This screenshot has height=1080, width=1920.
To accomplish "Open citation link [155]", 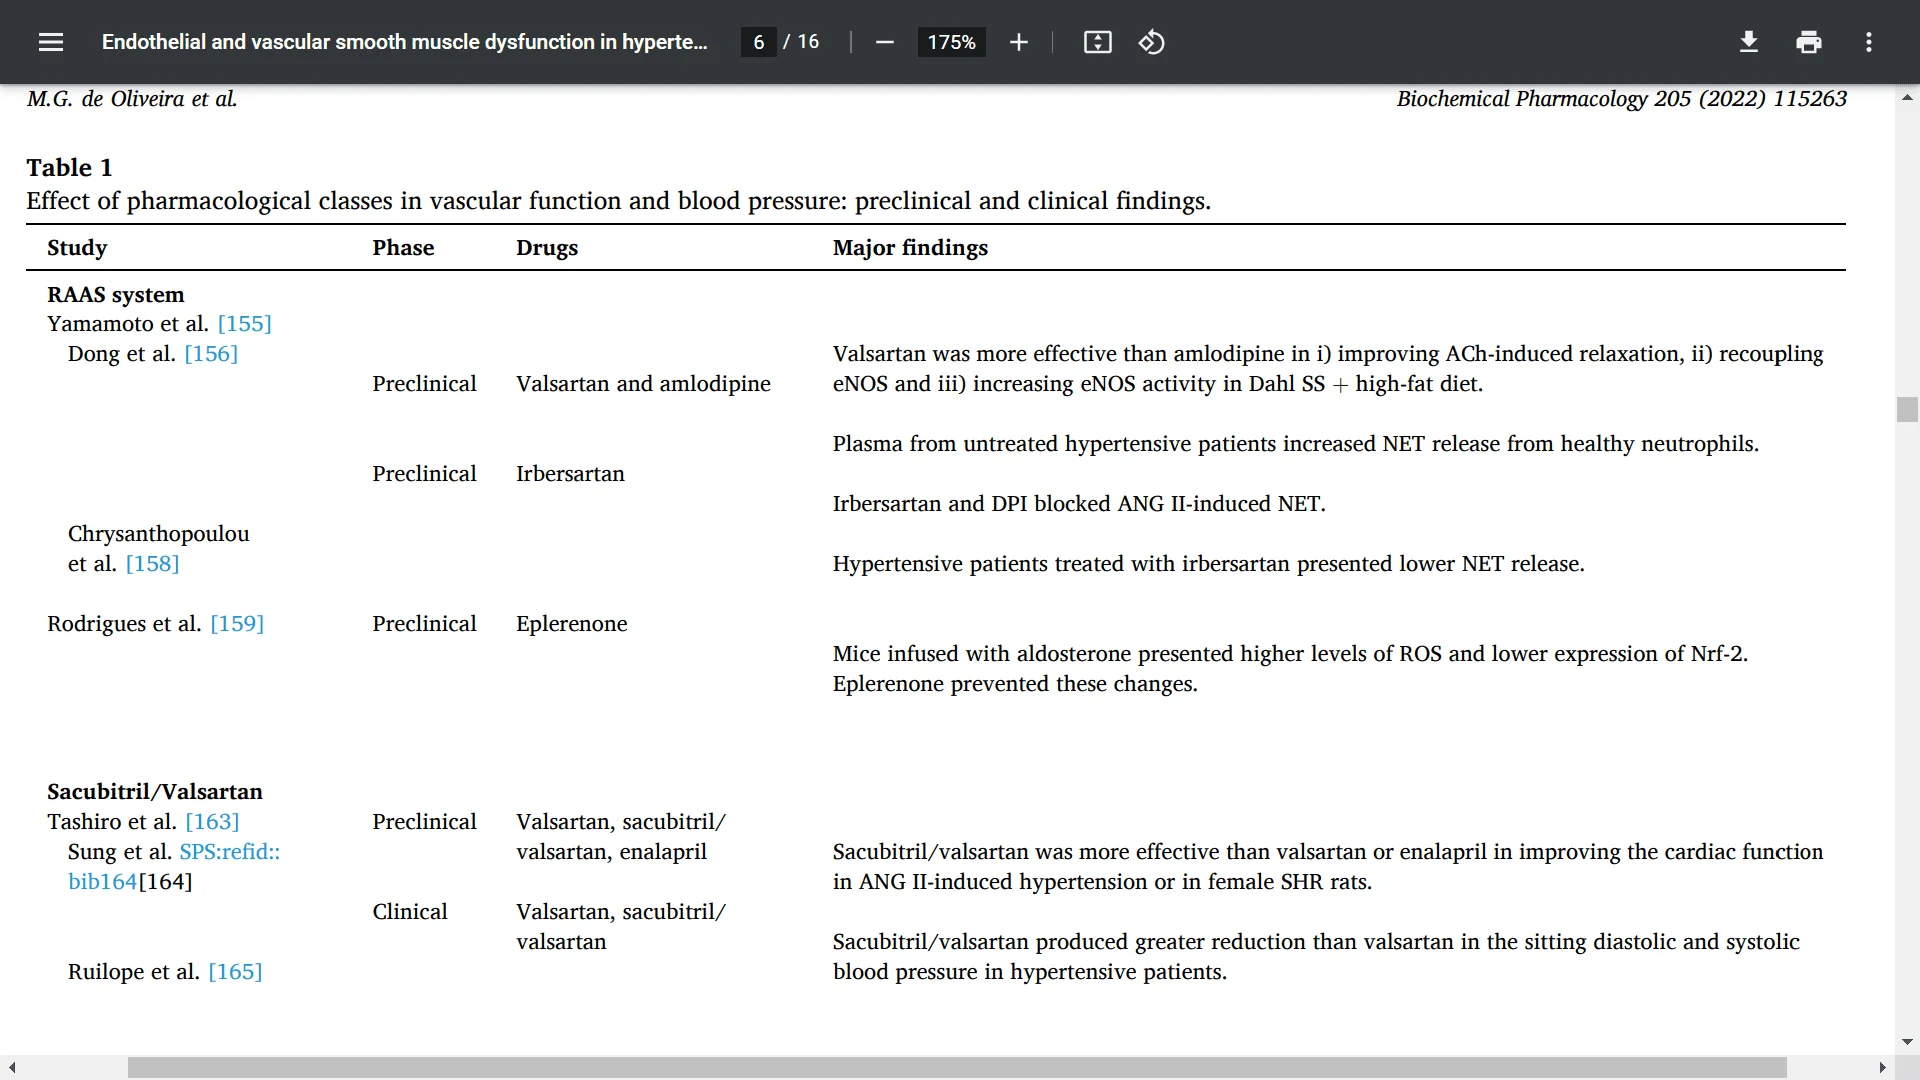I will coord(244,324).
